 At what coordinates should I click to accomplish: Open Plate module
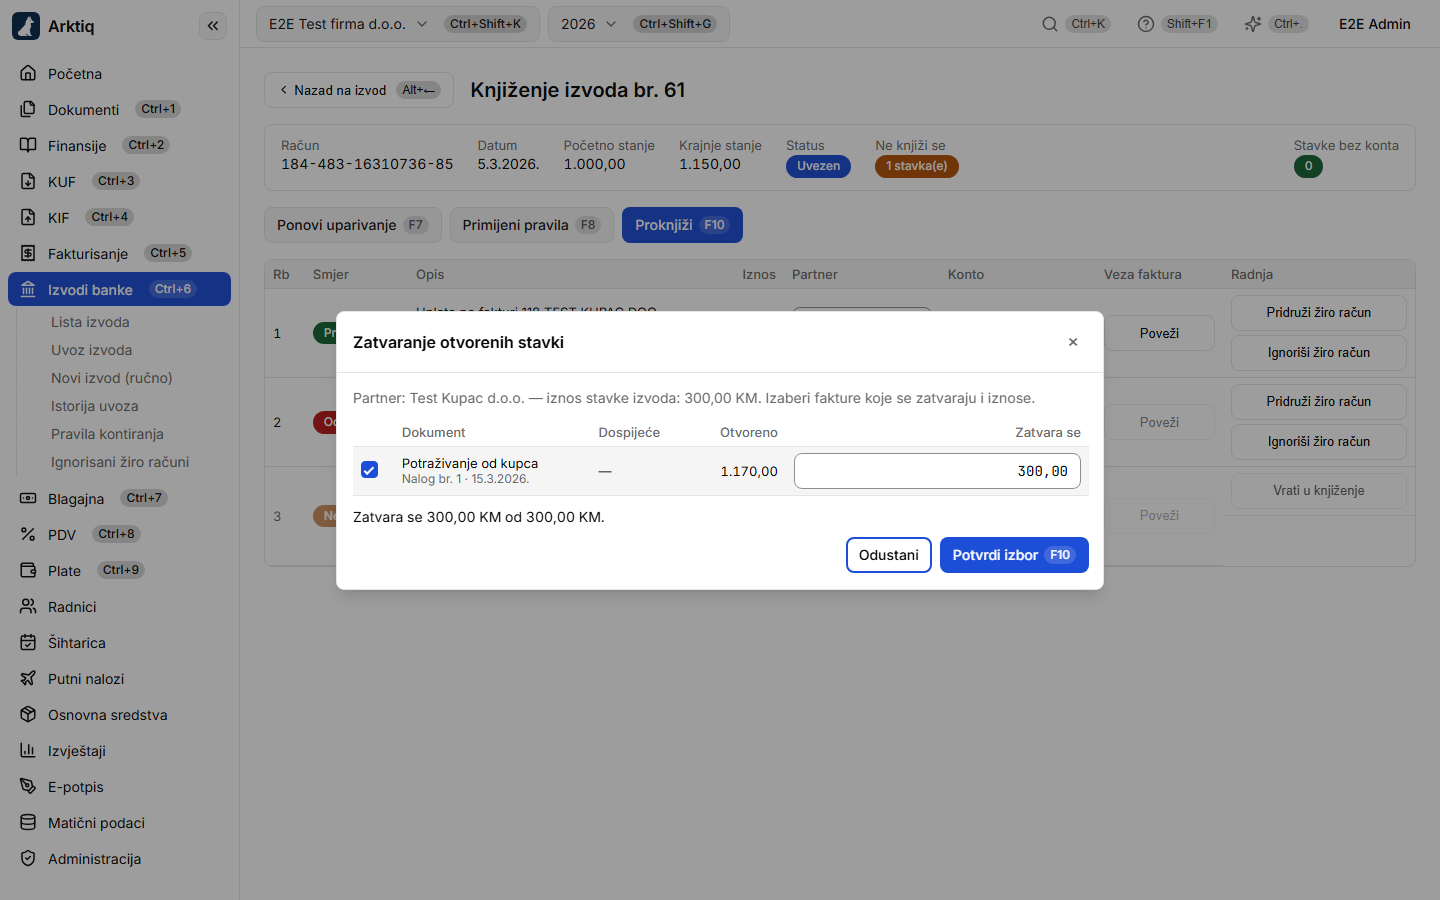(119, 570)
